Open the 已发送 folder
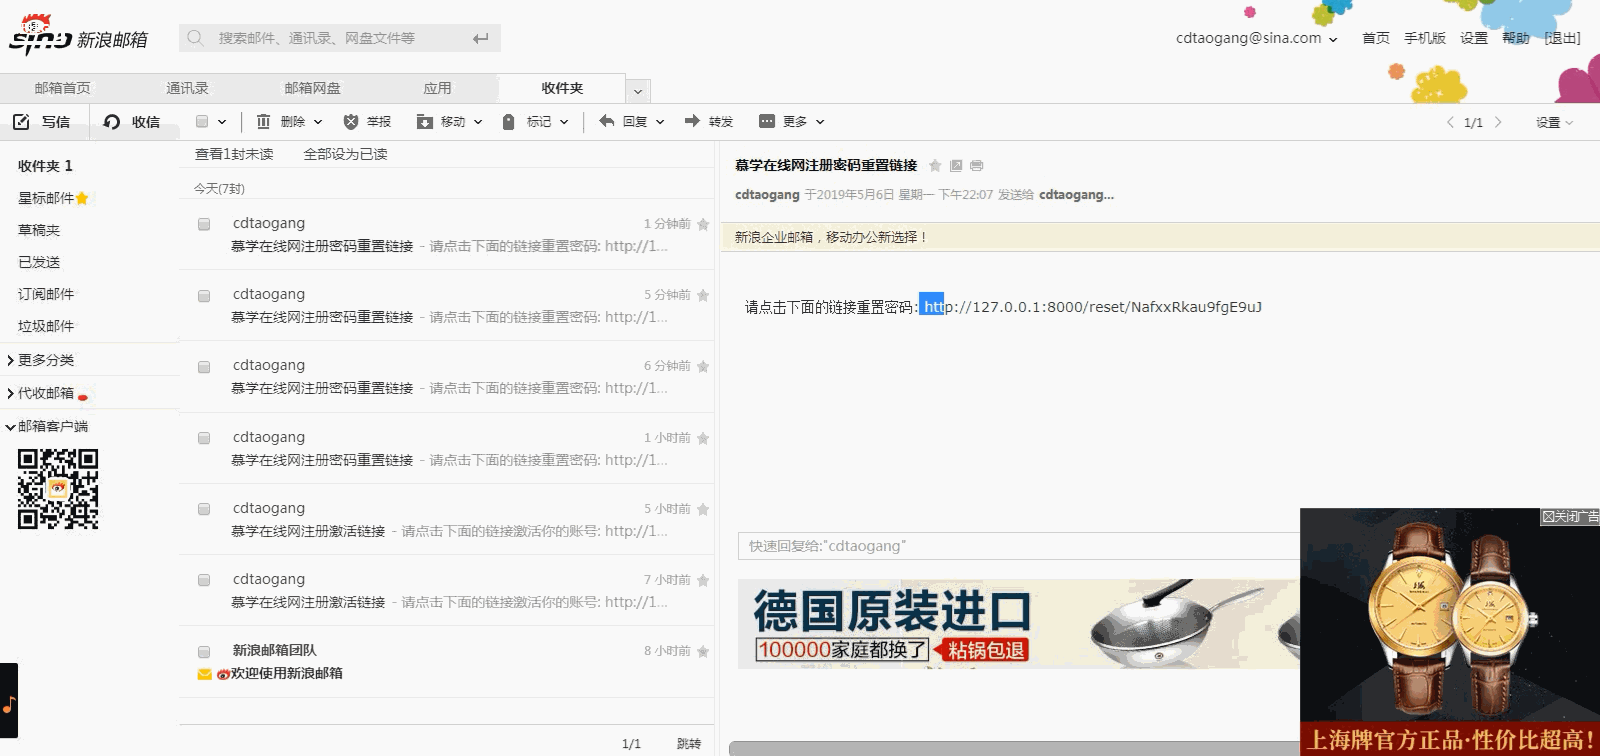The image size is (1600, 756). coord(39,262)
